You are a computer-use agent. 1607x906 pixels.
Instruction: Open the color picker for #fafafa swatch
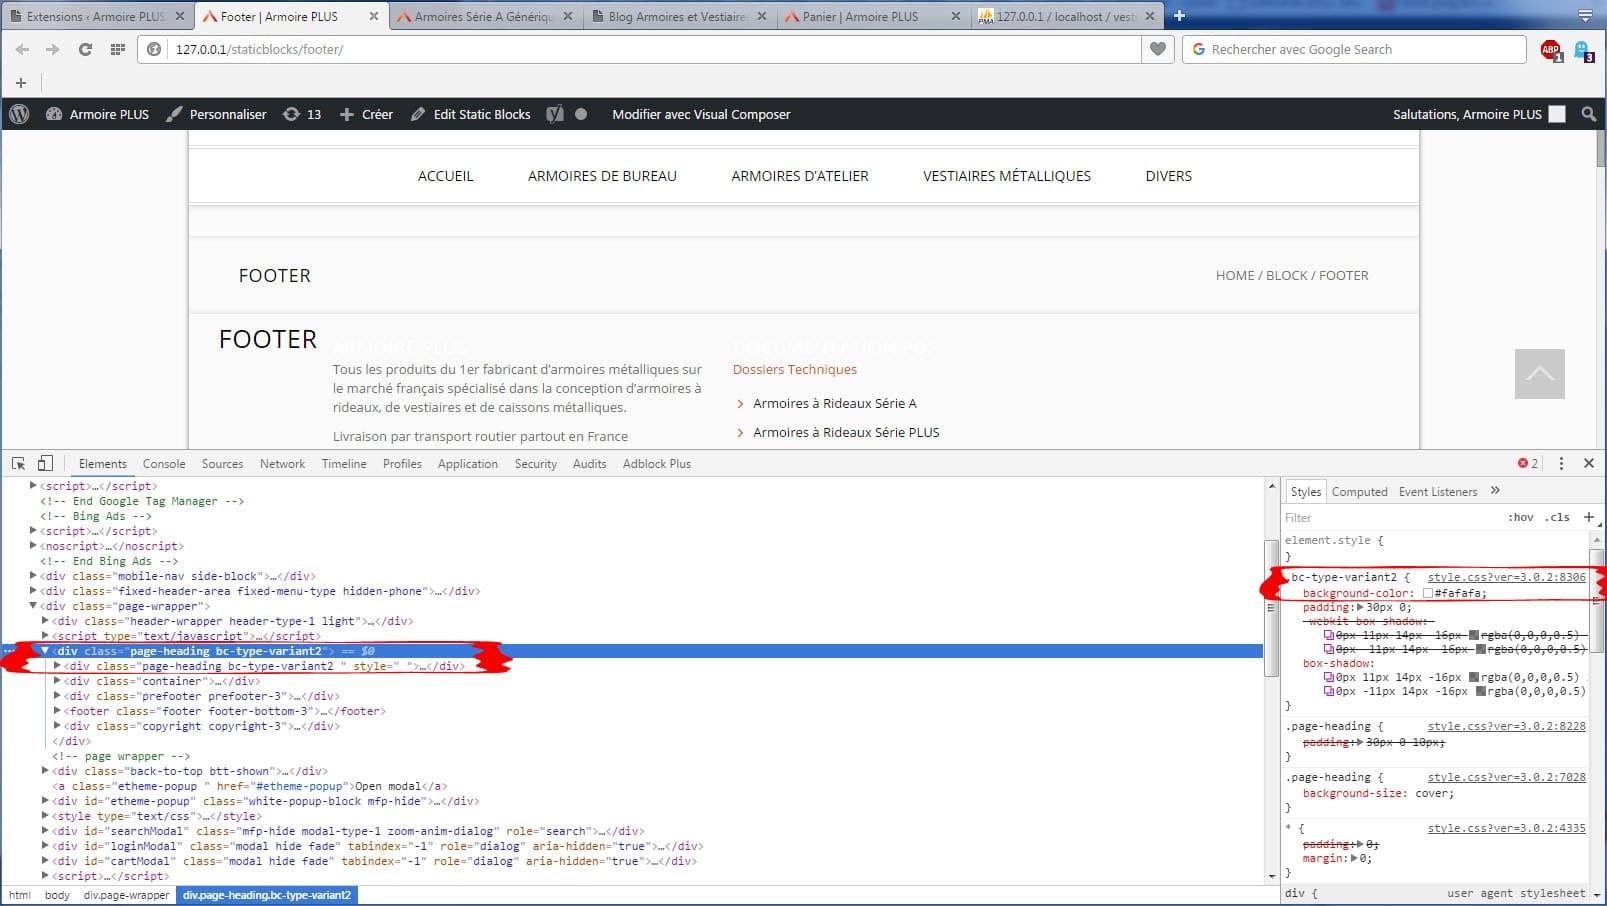click(x=1427, y=593)
